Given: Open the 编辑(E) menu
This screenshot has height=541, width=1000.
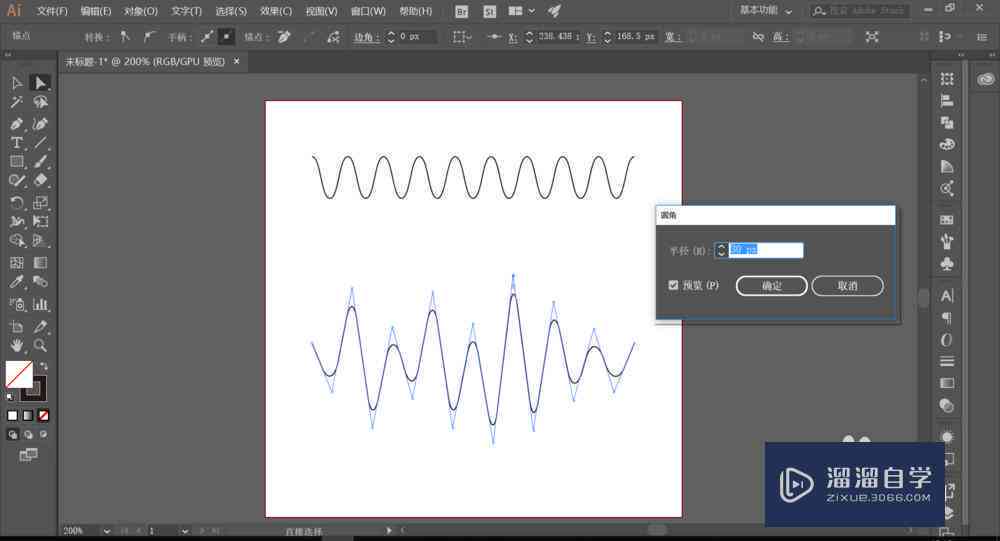Looking at the screenshot, I should coord(96,11).
